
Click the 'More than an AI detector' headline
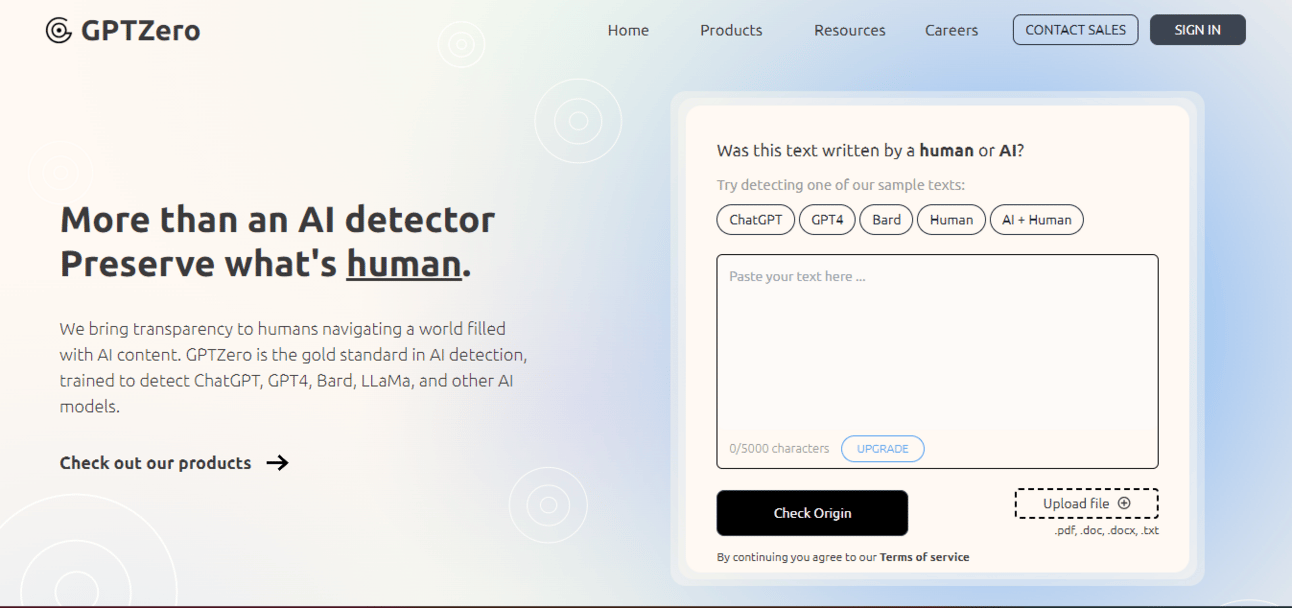tap(278, 219)
